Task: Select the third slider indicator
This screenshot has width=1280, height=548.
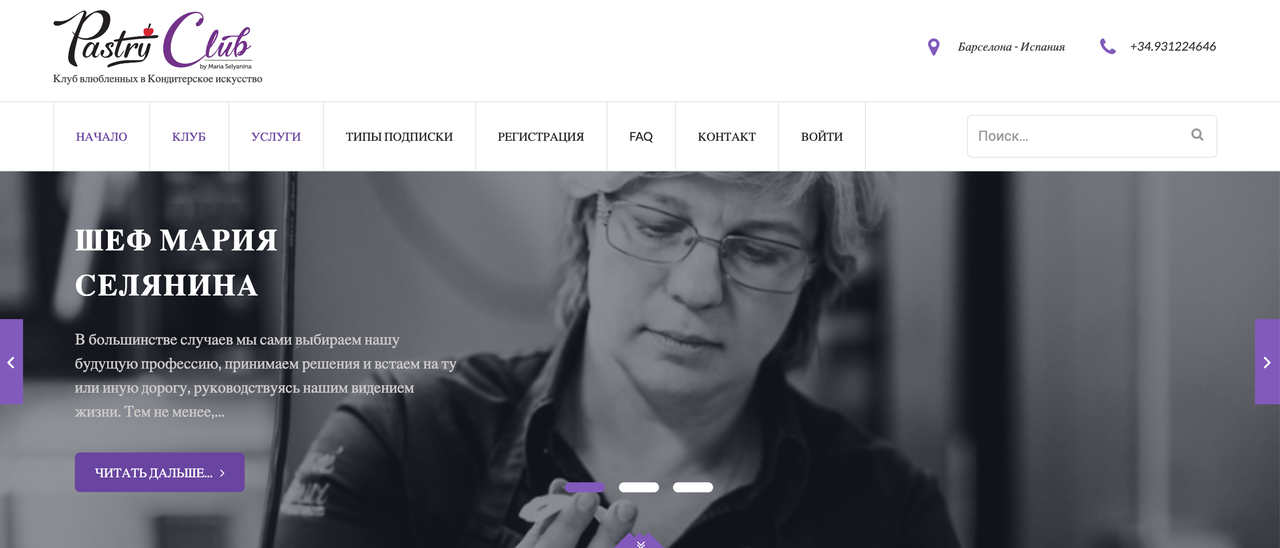Action: [693, 488]
